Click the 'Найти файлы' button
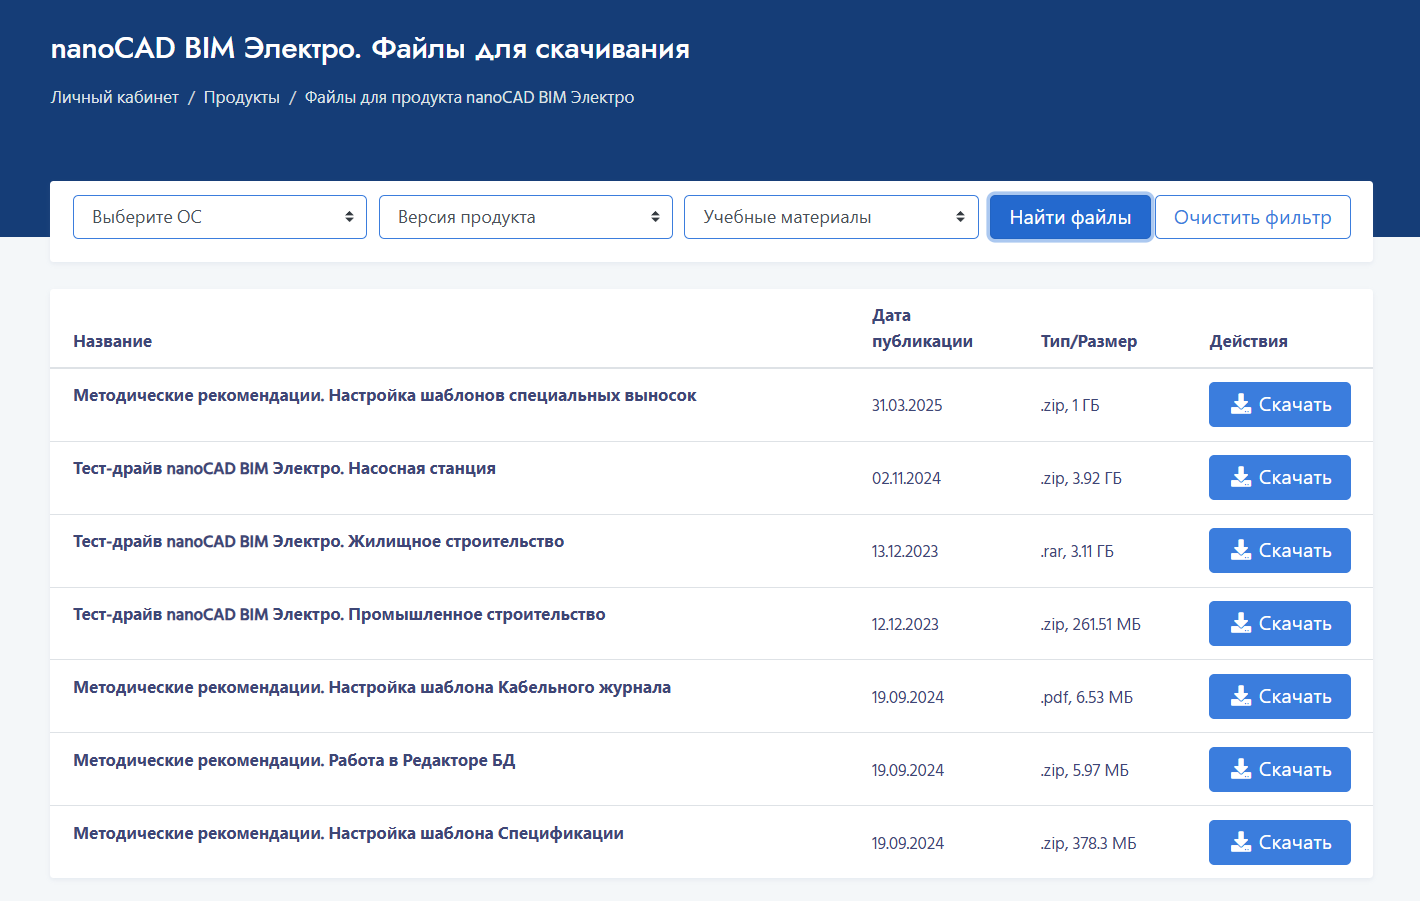This screenshot has height=901, width=1420. click(x=1070, y=217)
